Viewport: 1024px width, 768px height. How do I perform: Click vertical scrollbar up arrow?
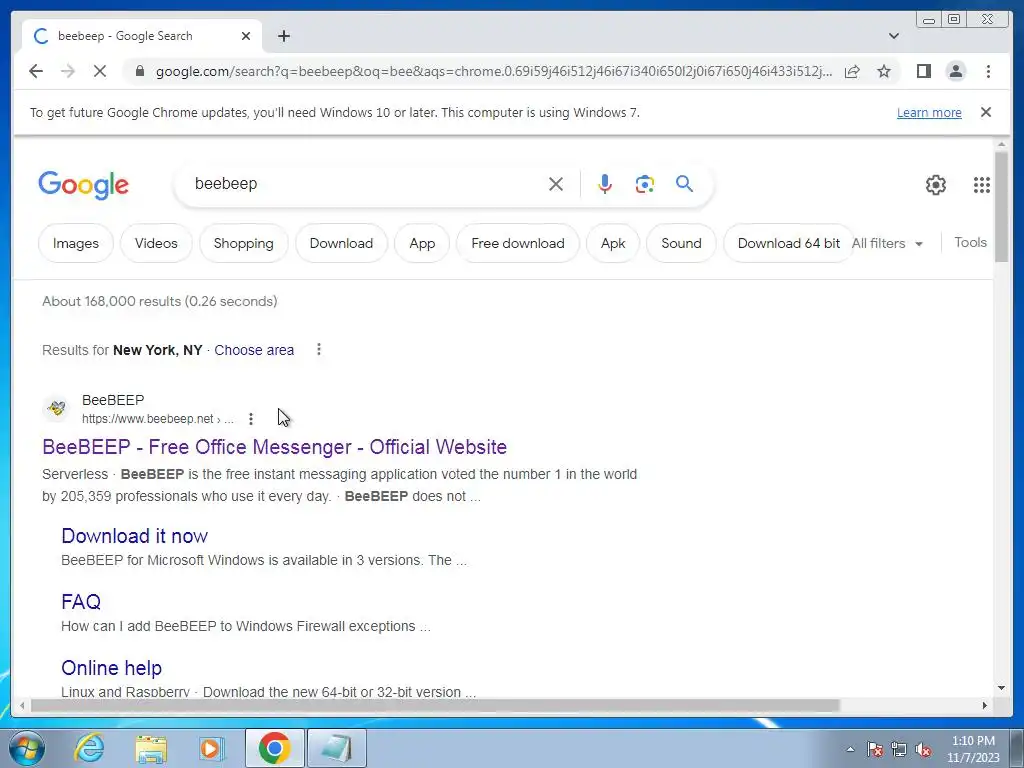pyautogui.click(x=1001, y=144)
